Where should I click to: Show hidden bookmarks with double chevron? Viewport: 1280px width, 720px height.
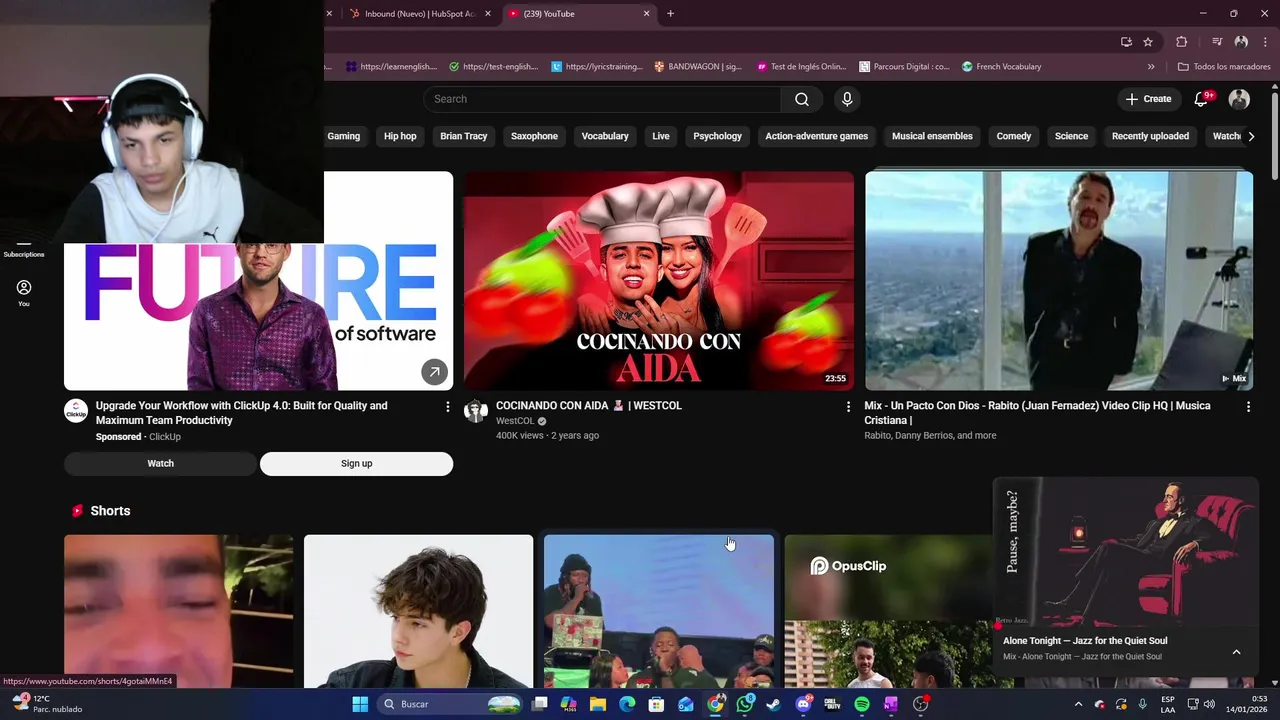pos(1151,67)
